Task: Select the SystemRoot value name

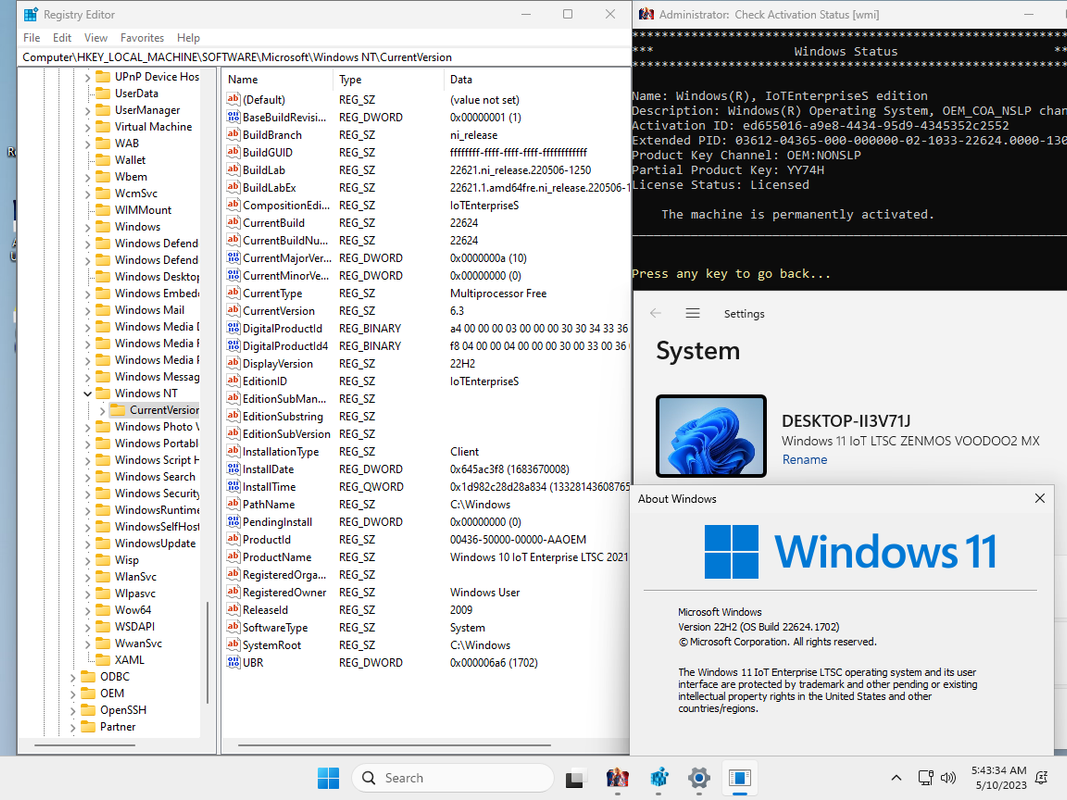Action: pyautogui.click(x=272, y=645)
